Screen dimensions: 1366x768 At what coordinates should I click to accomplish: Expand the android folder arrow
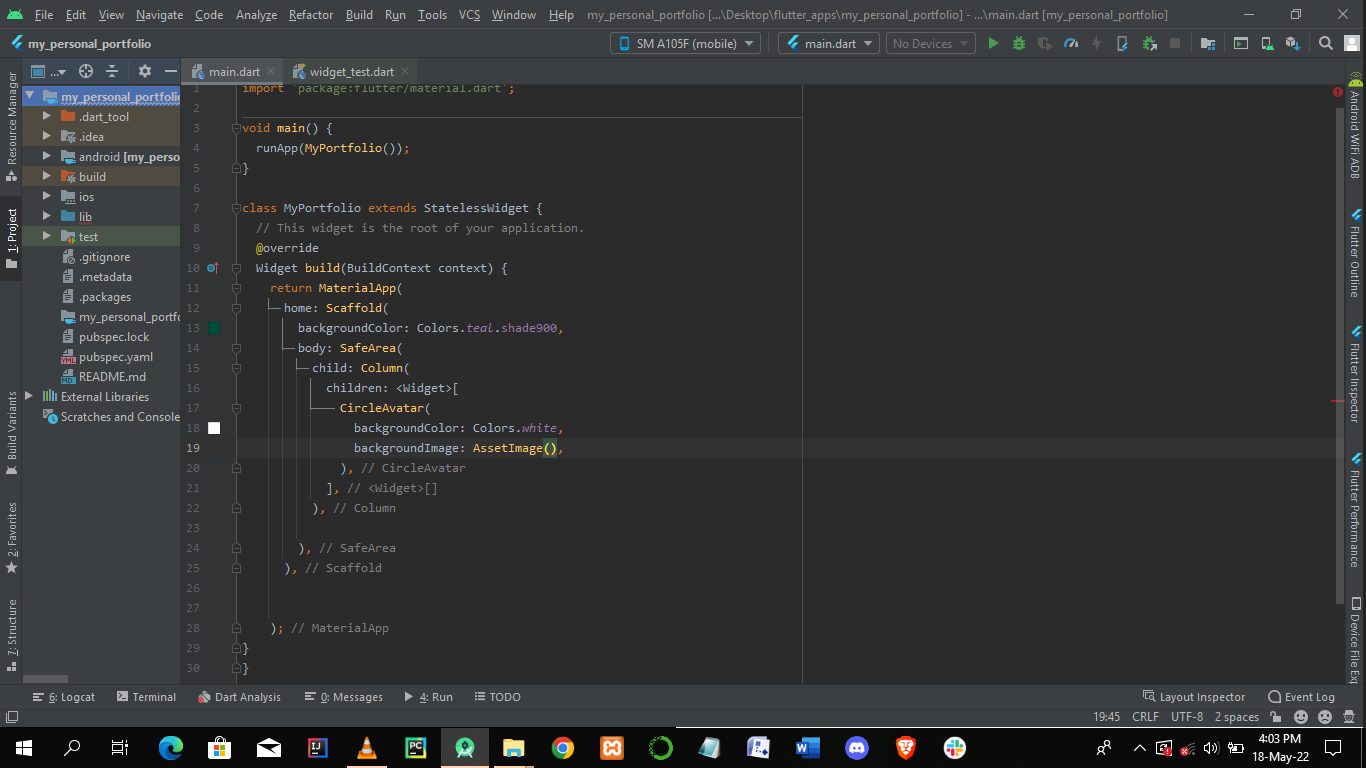click(46, 157)
